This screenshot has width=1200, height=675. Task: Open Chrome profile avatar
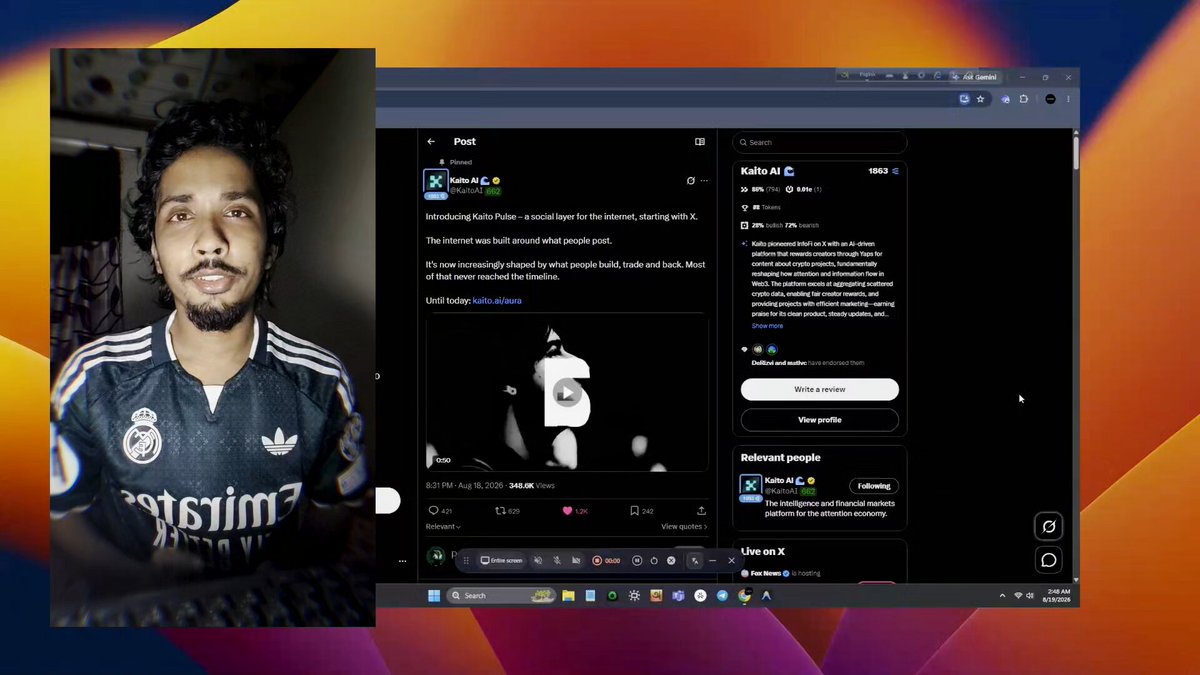tap(1050, 99)
